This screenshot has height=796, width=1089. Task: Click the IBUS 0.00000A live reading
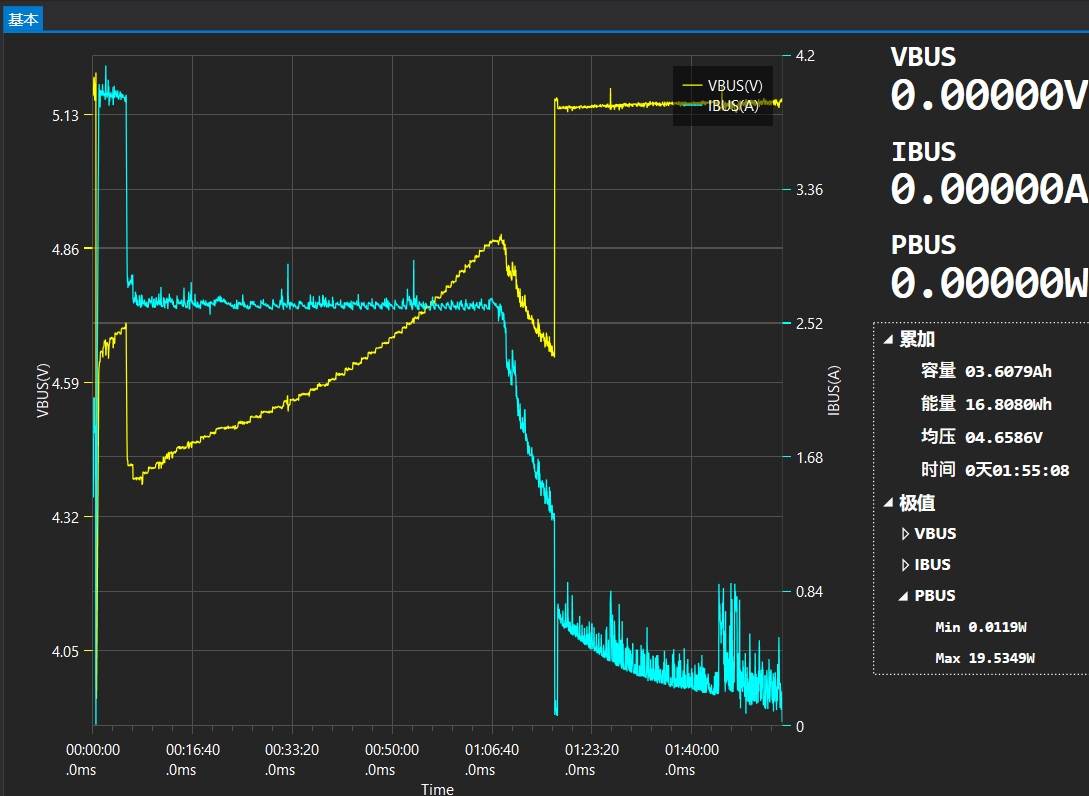(989, 189)
